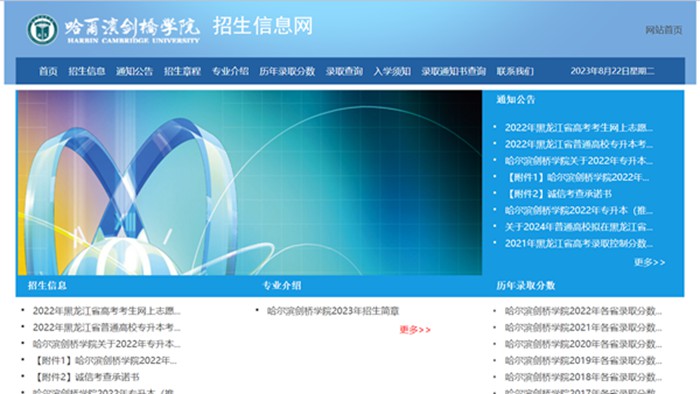
Task: Click the 通知公告 sidebar panel heading
Action: coord(516,100)
